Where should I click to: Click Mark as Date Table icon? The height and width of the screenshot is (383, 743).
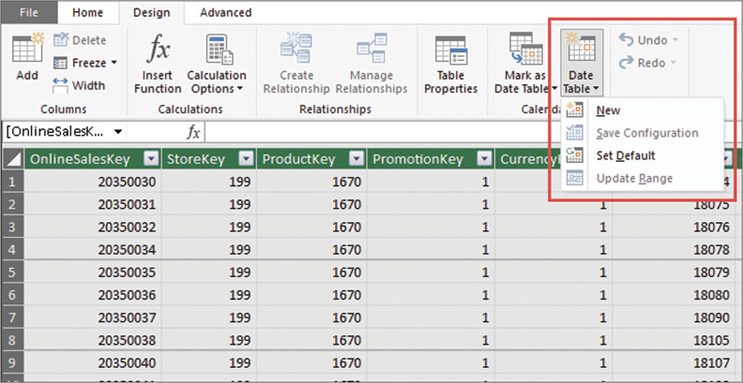coord(526,49)
